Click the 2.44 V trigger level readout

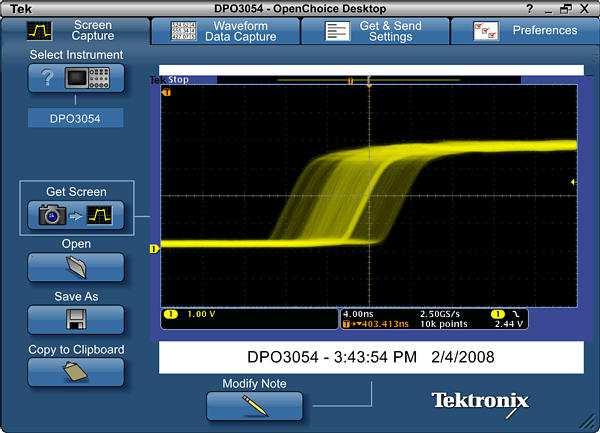coord(509,324)
